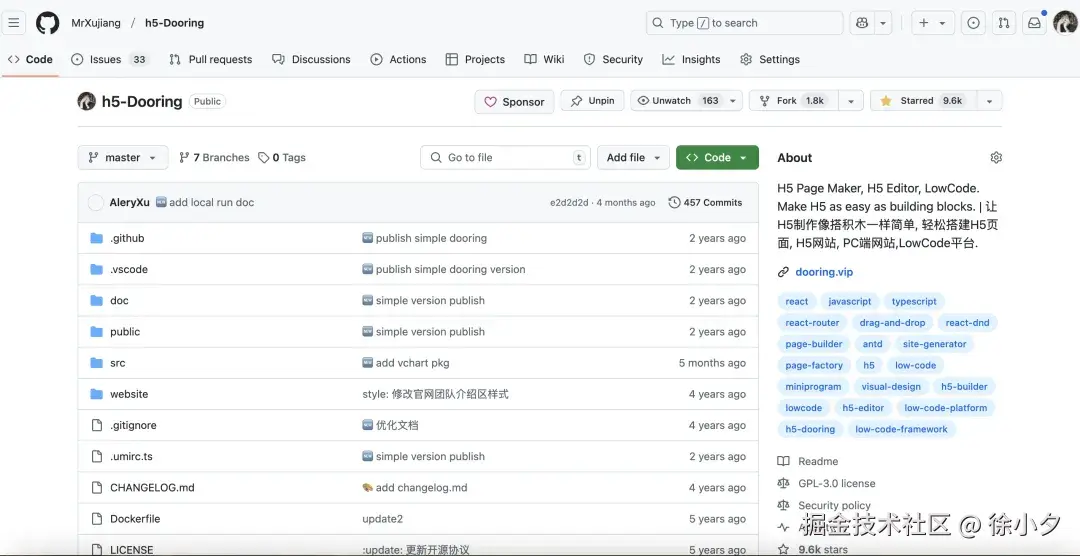
Task: Open the .gitignore file
Action: [133, 425]
